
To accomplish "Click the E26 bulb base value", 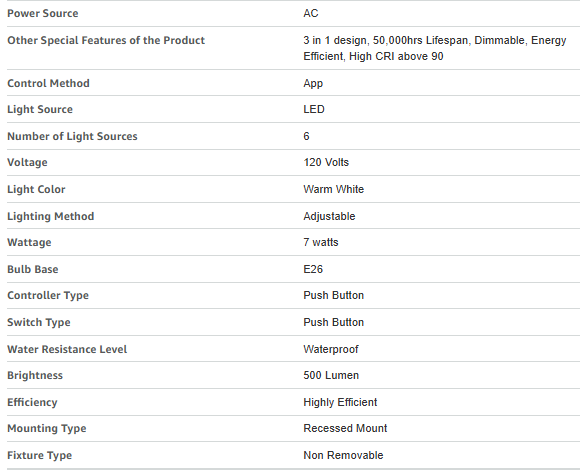I will pyautogui.click(x=313, y=269).
